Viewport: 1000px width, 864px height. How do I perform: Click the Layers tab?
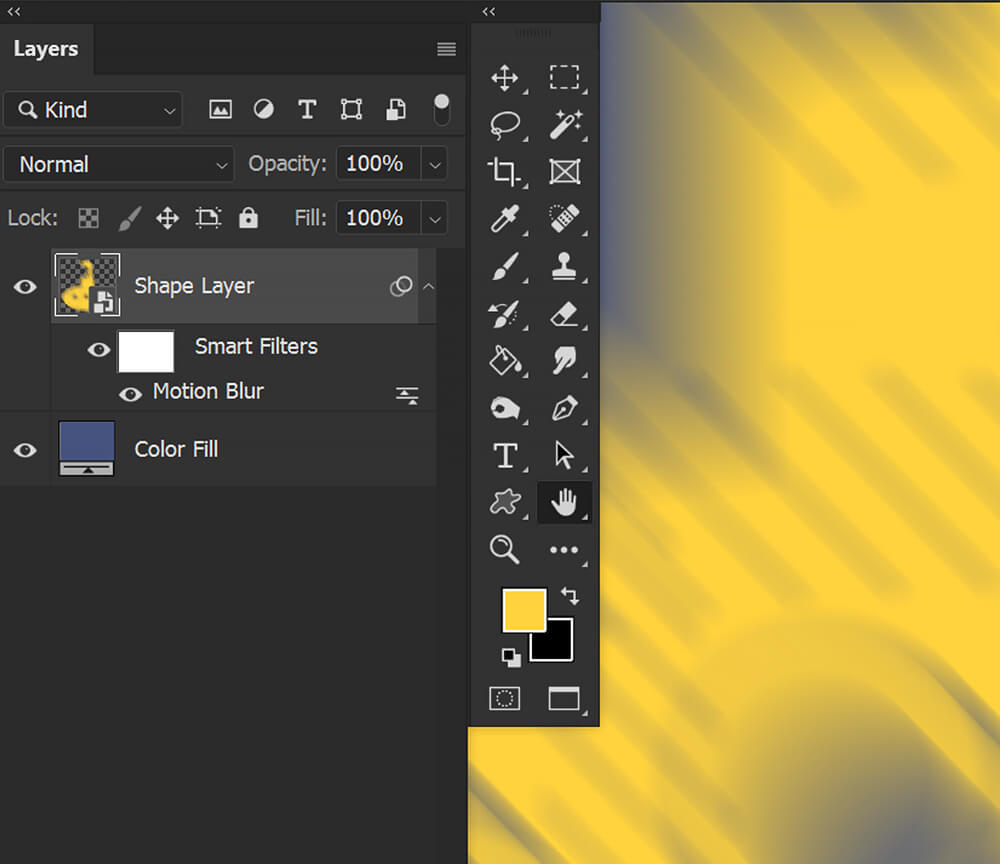click(x=46, y=49)
